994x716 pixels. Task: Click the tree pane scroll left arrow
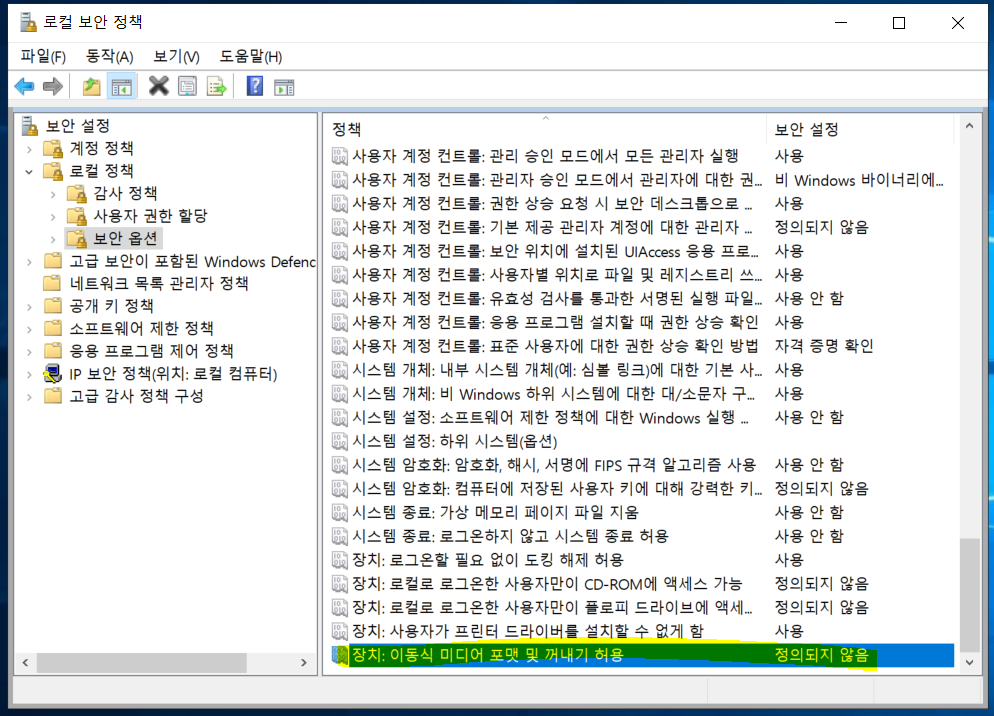pos(25,663)
